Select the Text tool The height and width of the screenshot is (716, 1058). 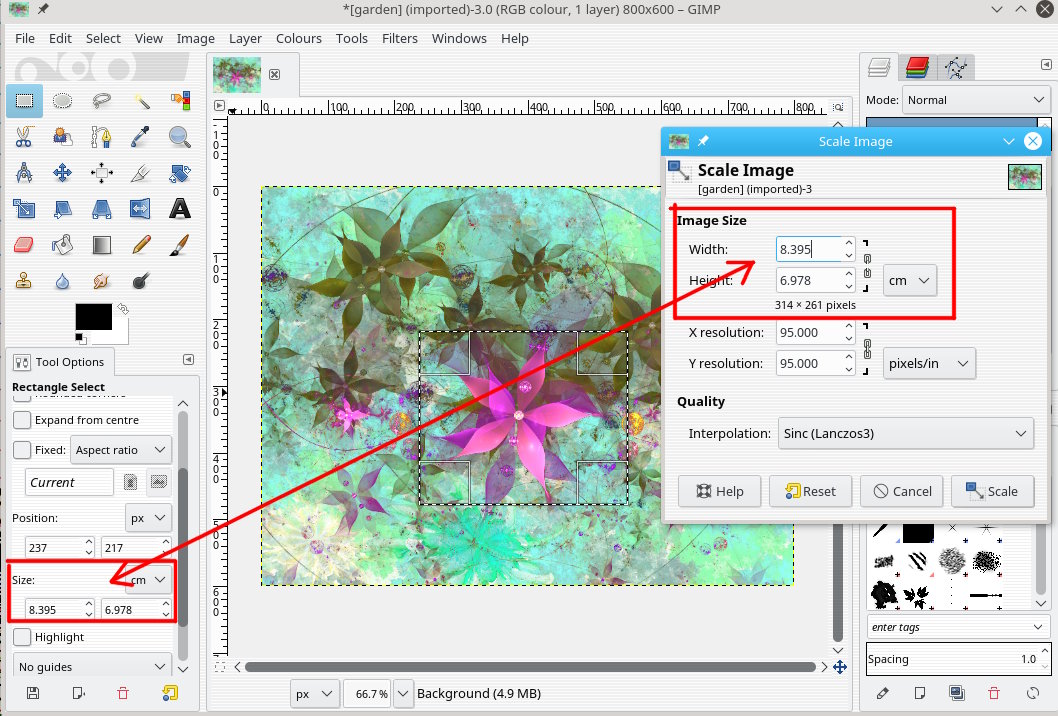tap(179, 209)
